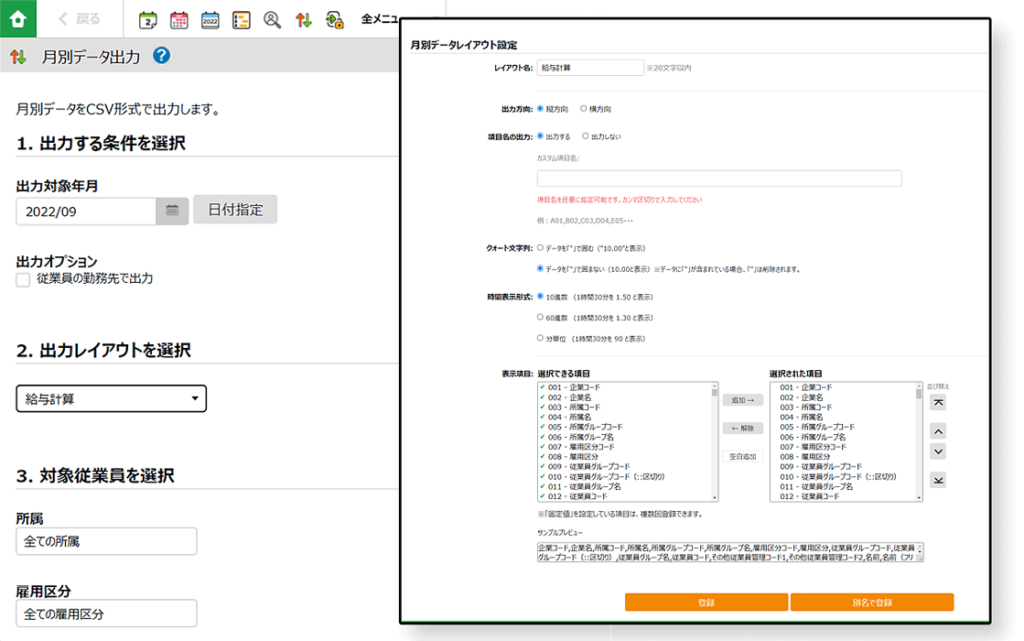Move selected item to bottom of list
This screenshot has height=641, width=1024.
coord(937,481)
